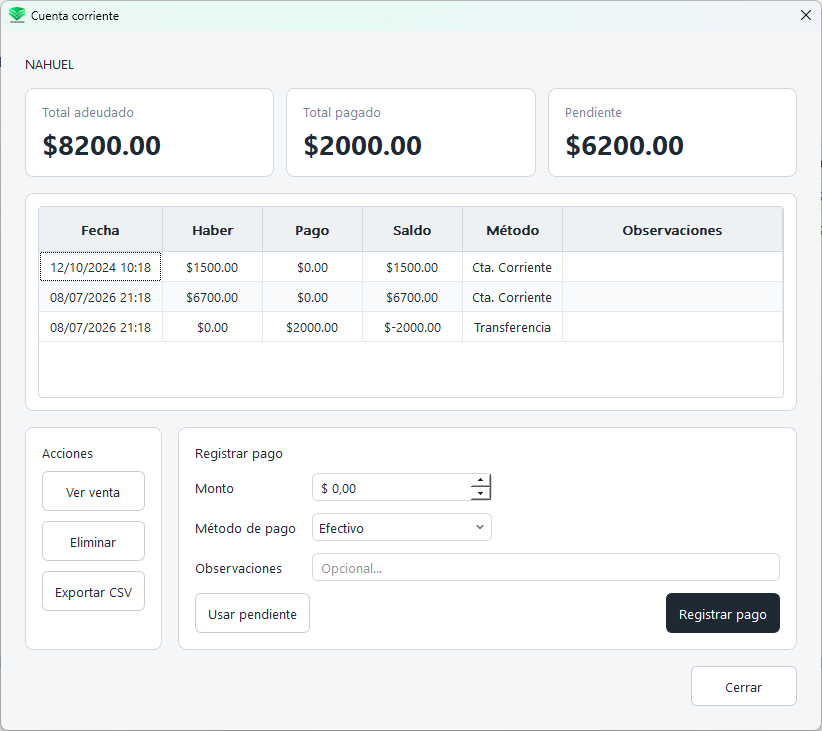
Task: Select the $6700.00 Cta. Corriente row
Action: coord(411,297)
